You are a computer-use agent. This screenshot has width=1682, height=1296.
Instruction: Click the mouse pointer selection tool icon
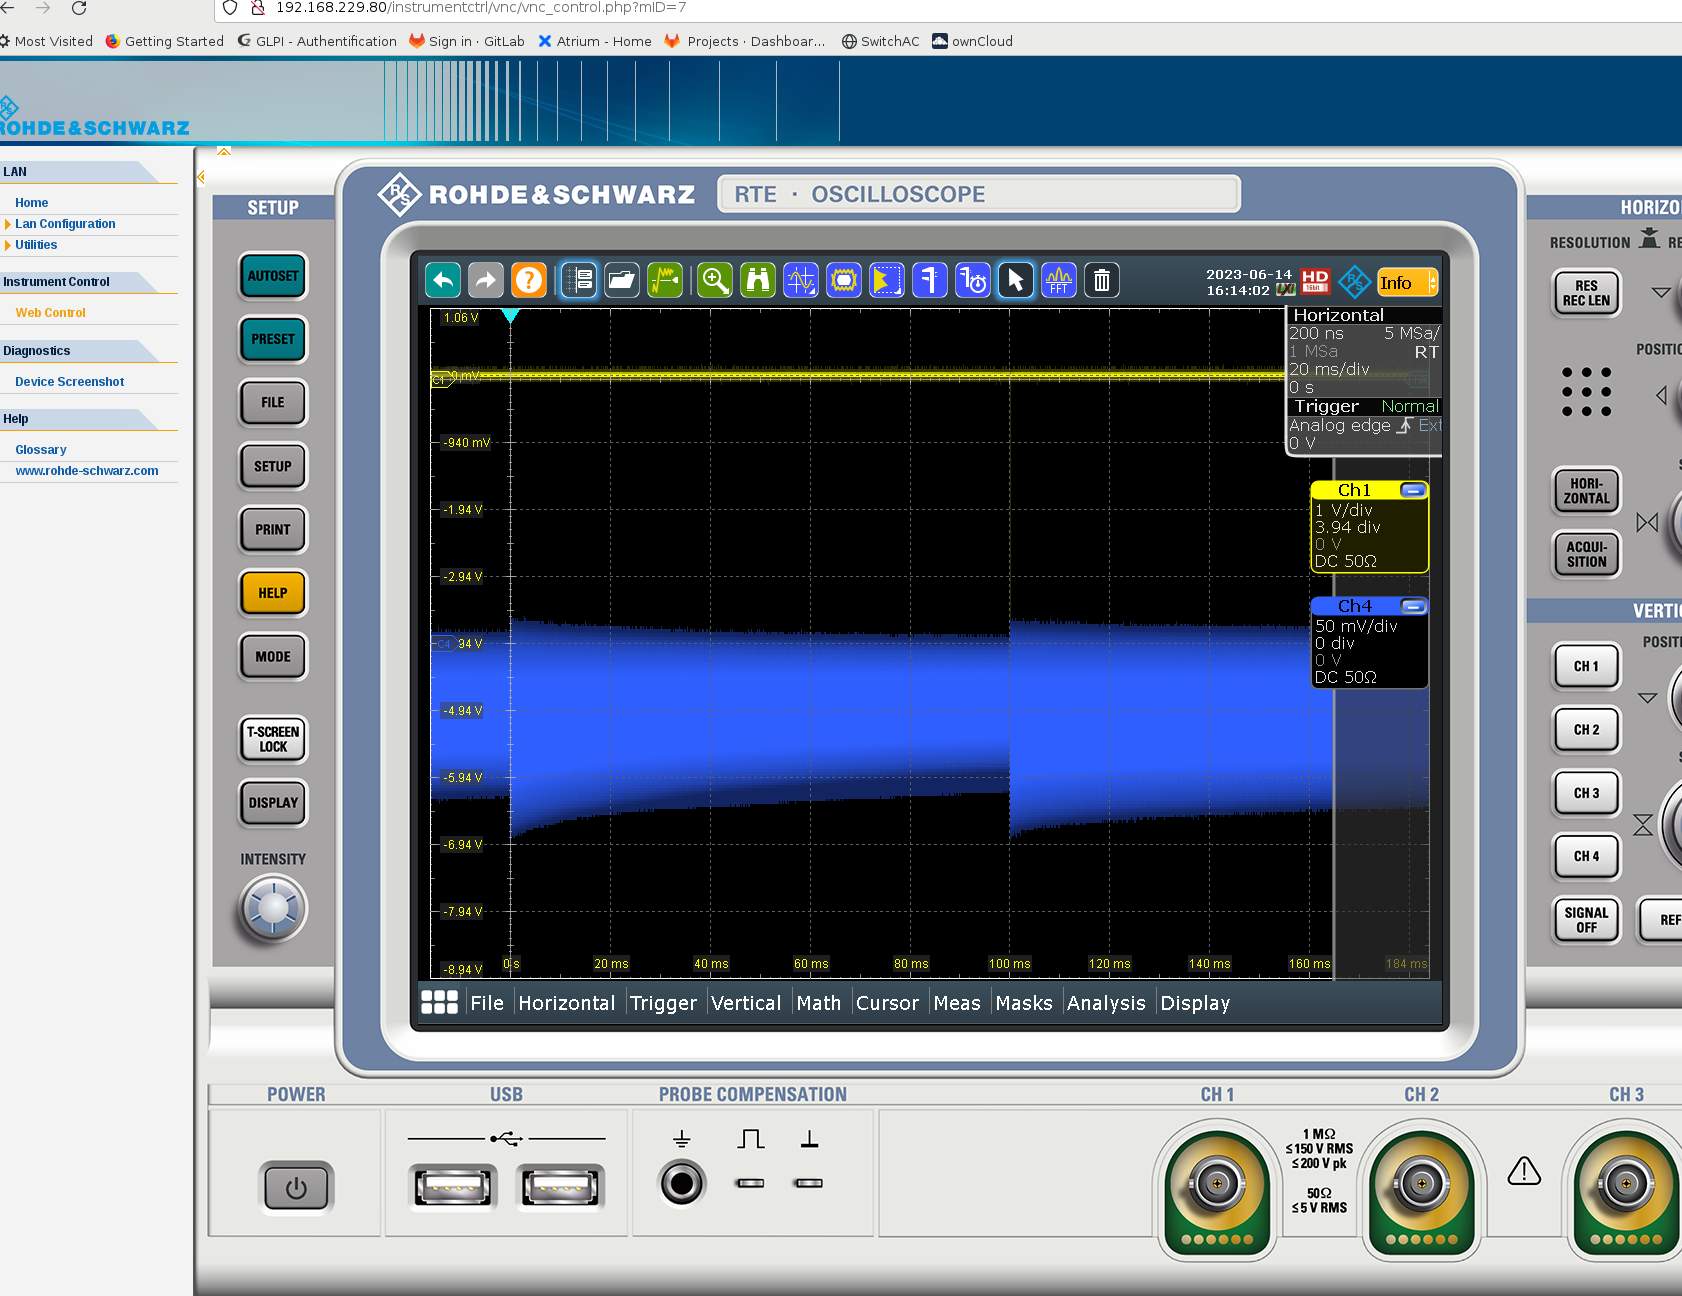tap(1016, 281)
